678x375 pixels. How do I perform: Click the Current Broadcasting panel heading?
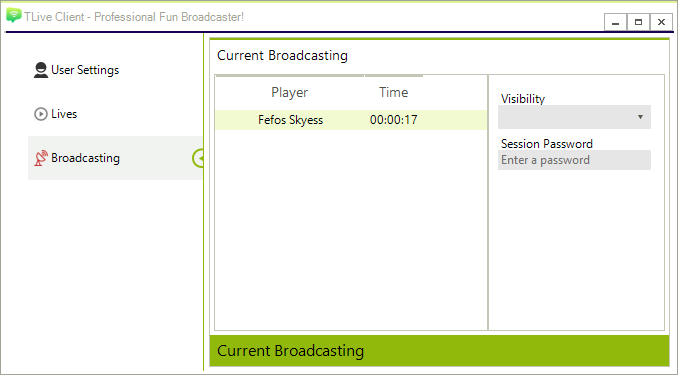click(282, 55)
